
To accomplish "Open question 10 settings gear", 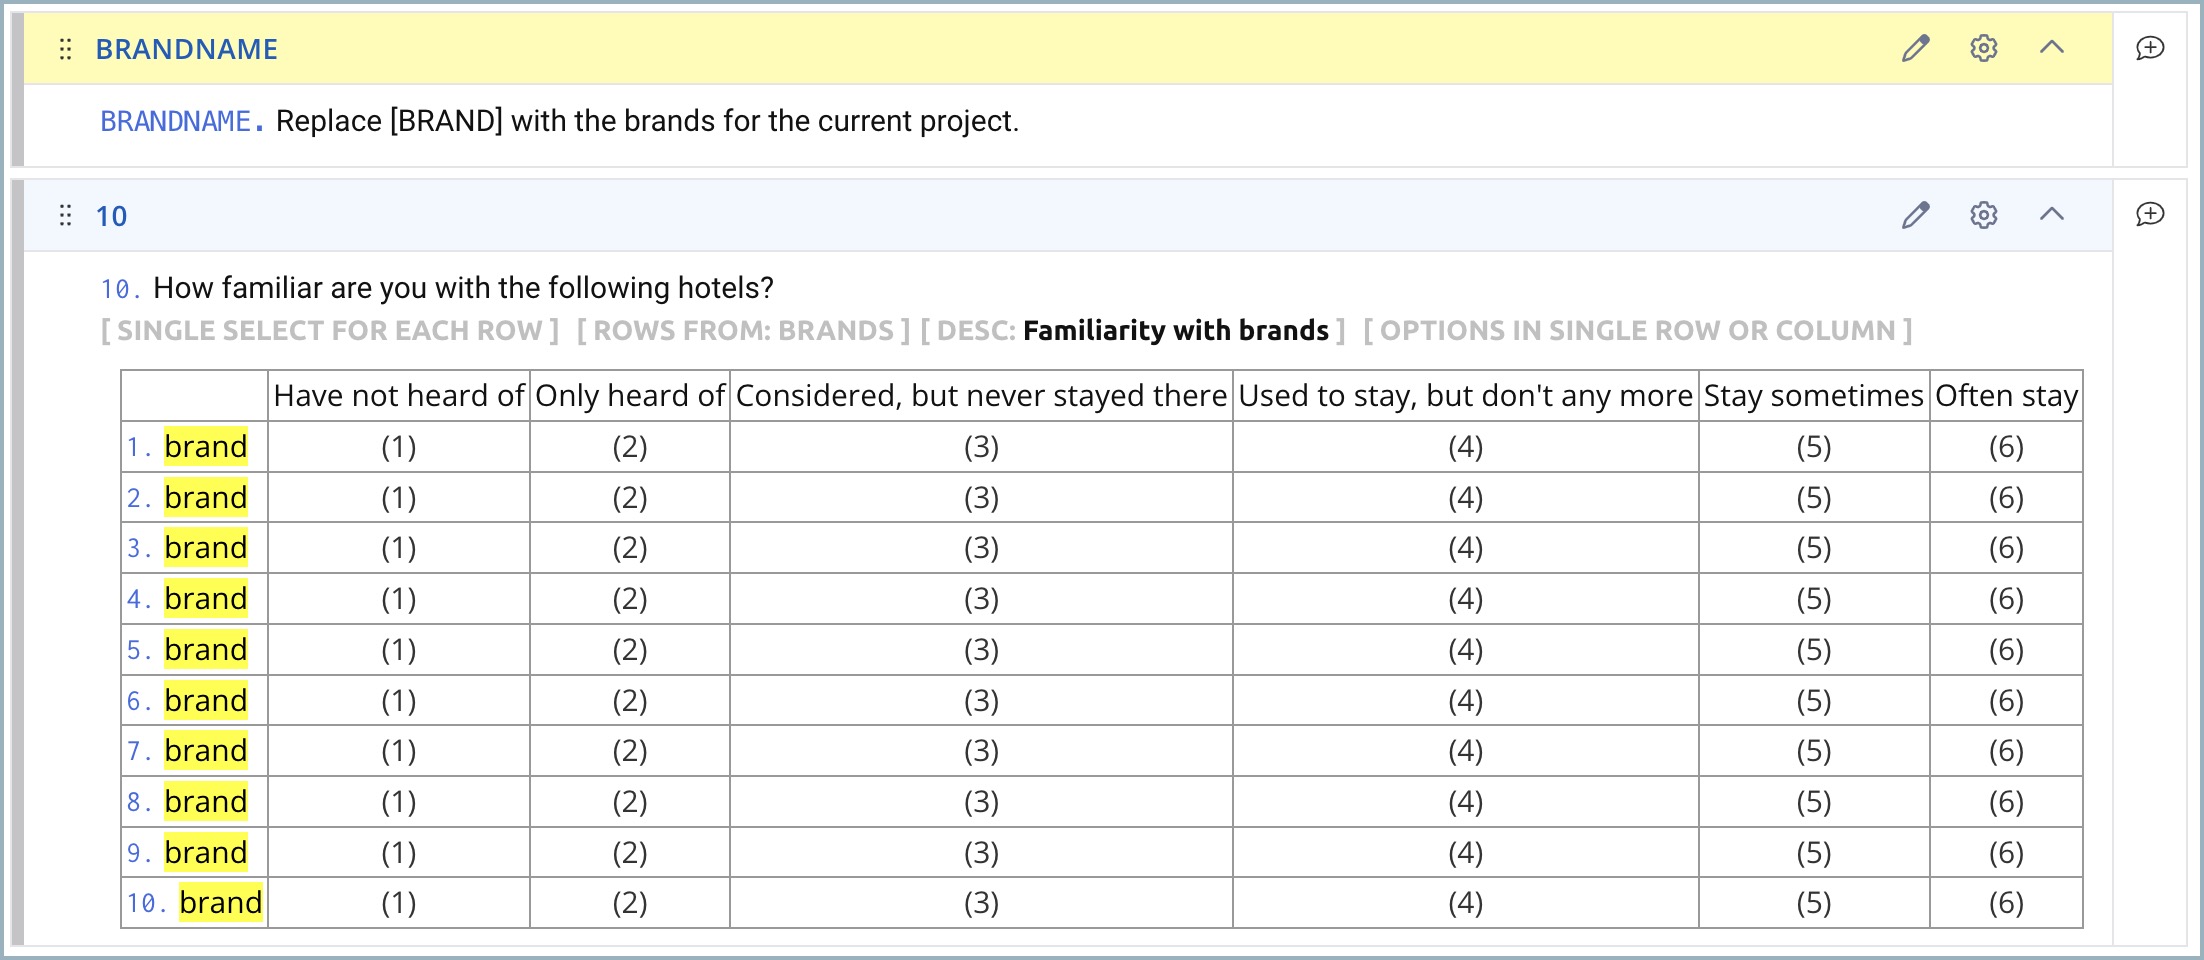I will pyautogui.click(x=1983, y=215).
